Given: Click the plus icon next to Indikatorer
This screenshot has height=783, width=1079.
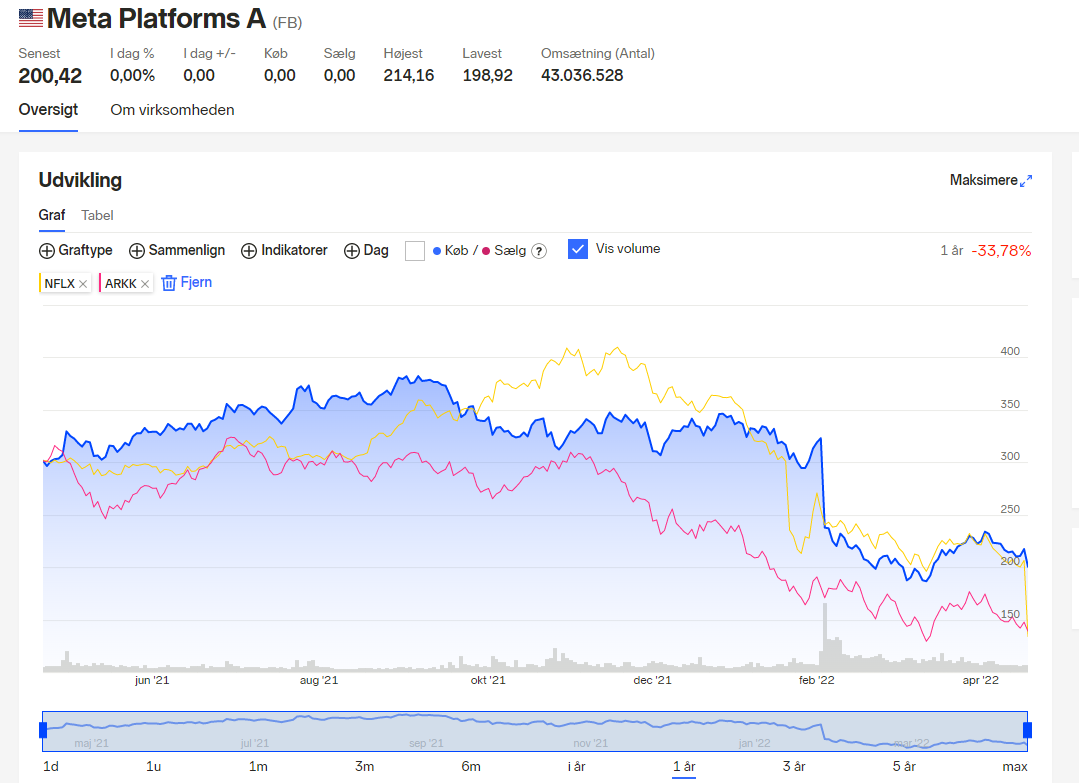Looking at the screenshot, I should (248, 251).
